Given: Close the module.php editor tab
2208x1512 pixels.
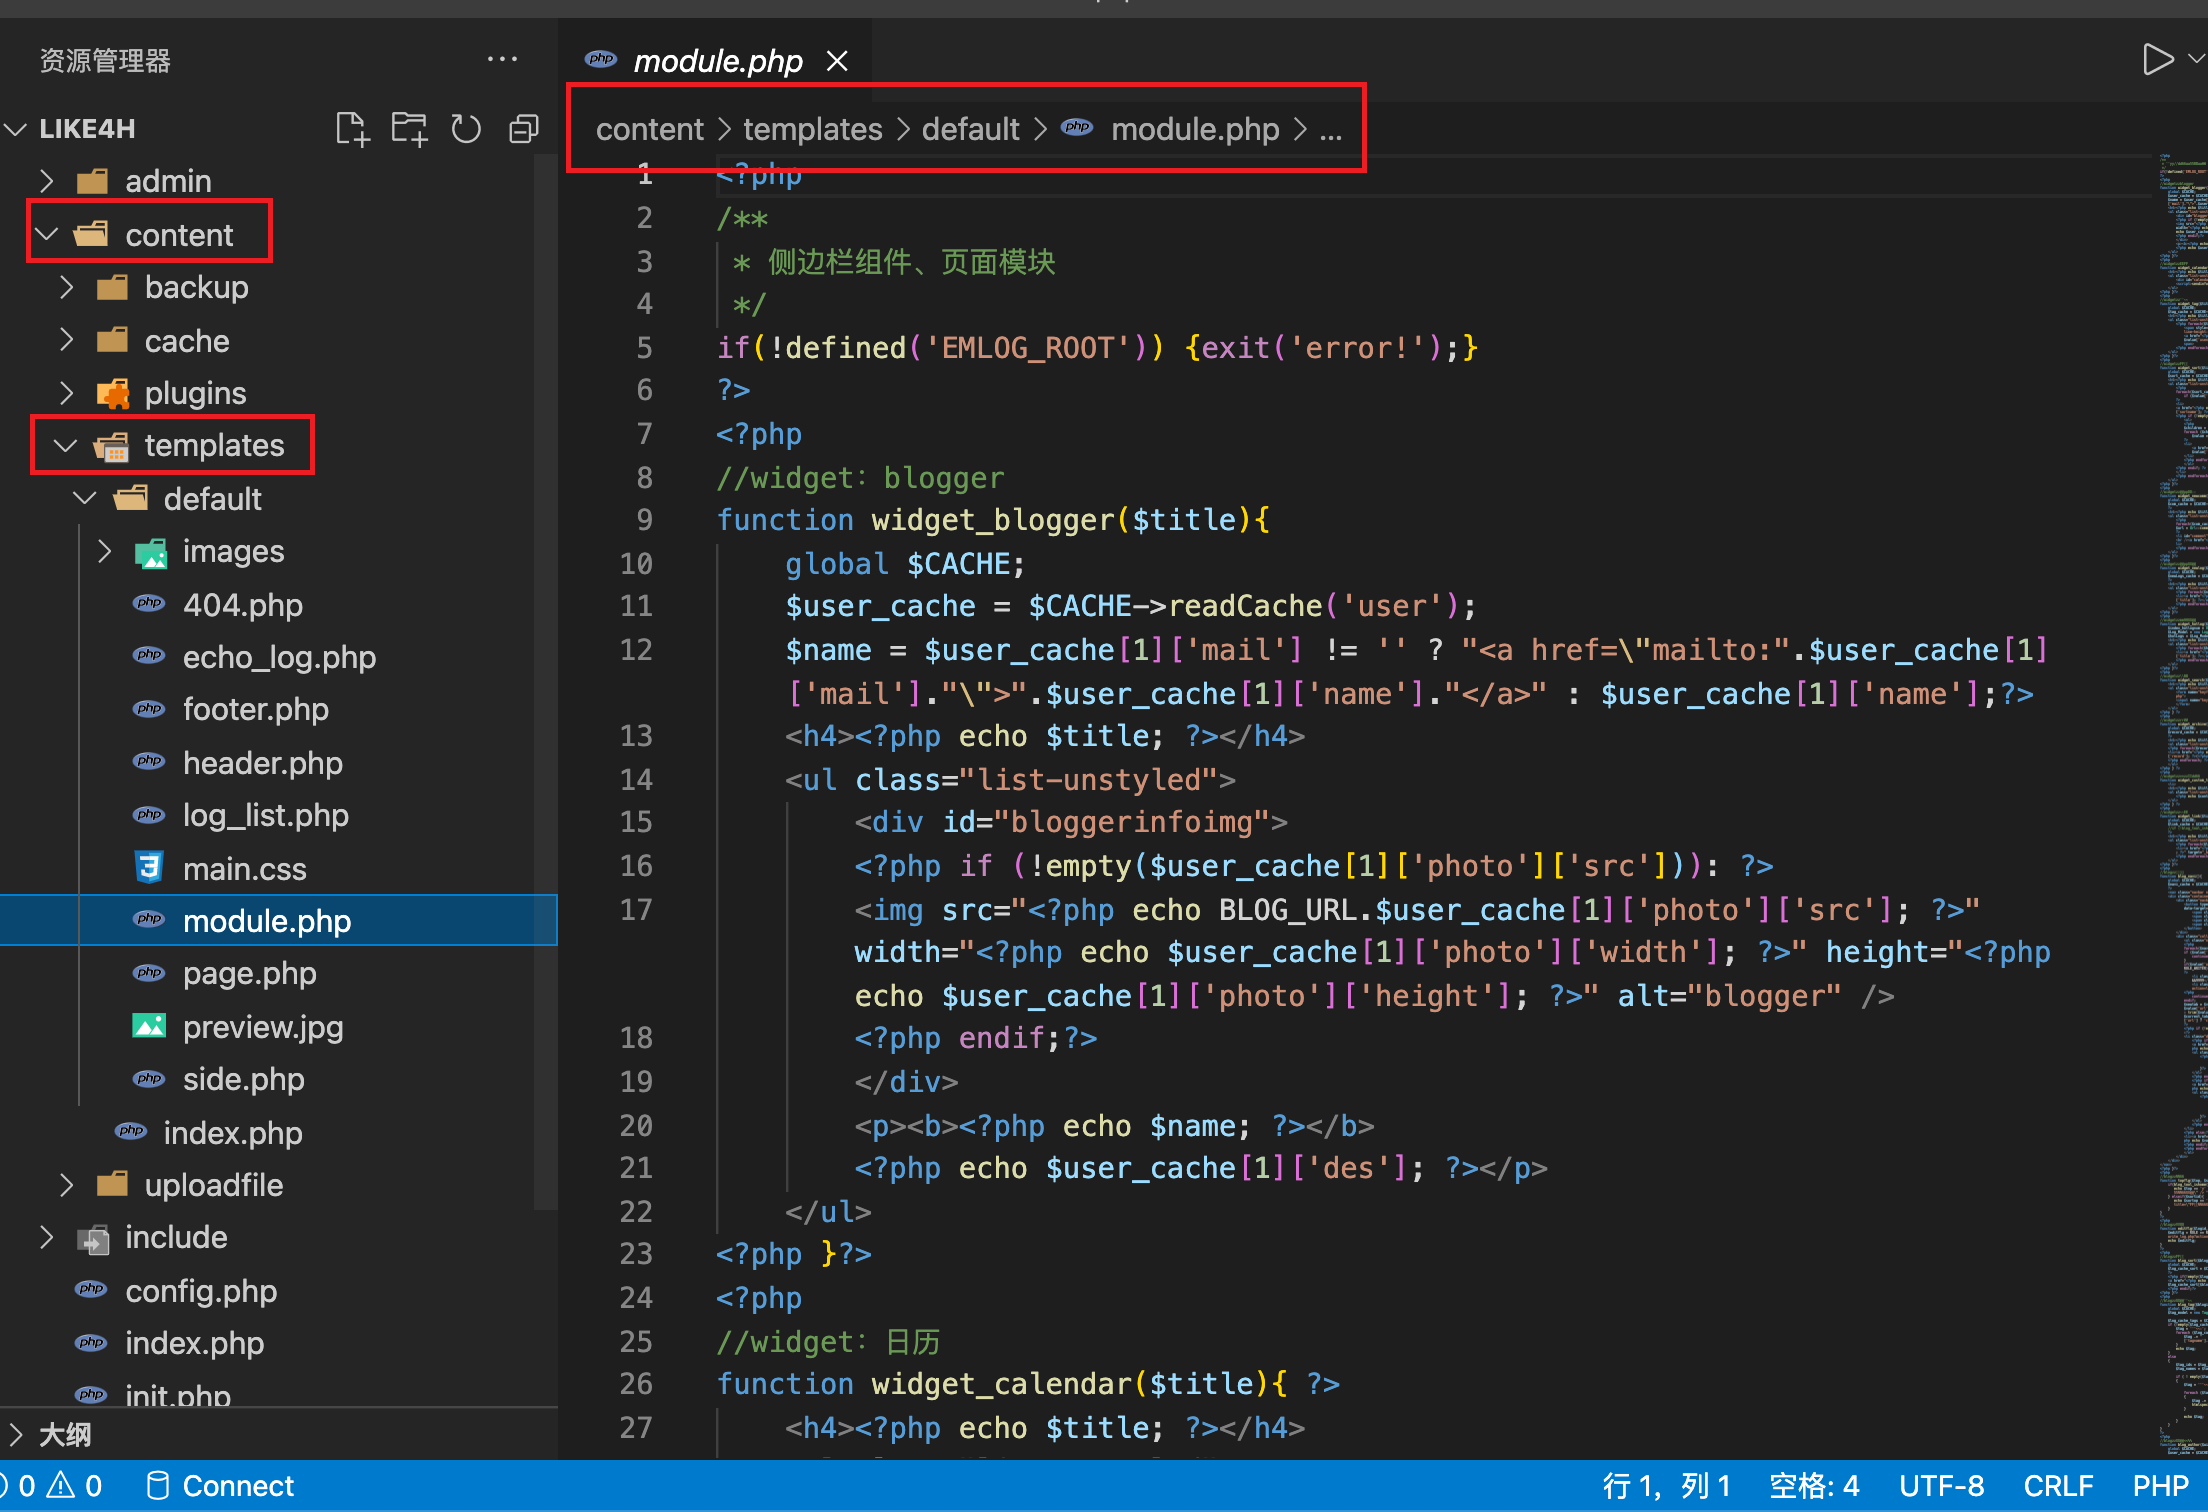Looking at the screenshot, I should 838,62.
